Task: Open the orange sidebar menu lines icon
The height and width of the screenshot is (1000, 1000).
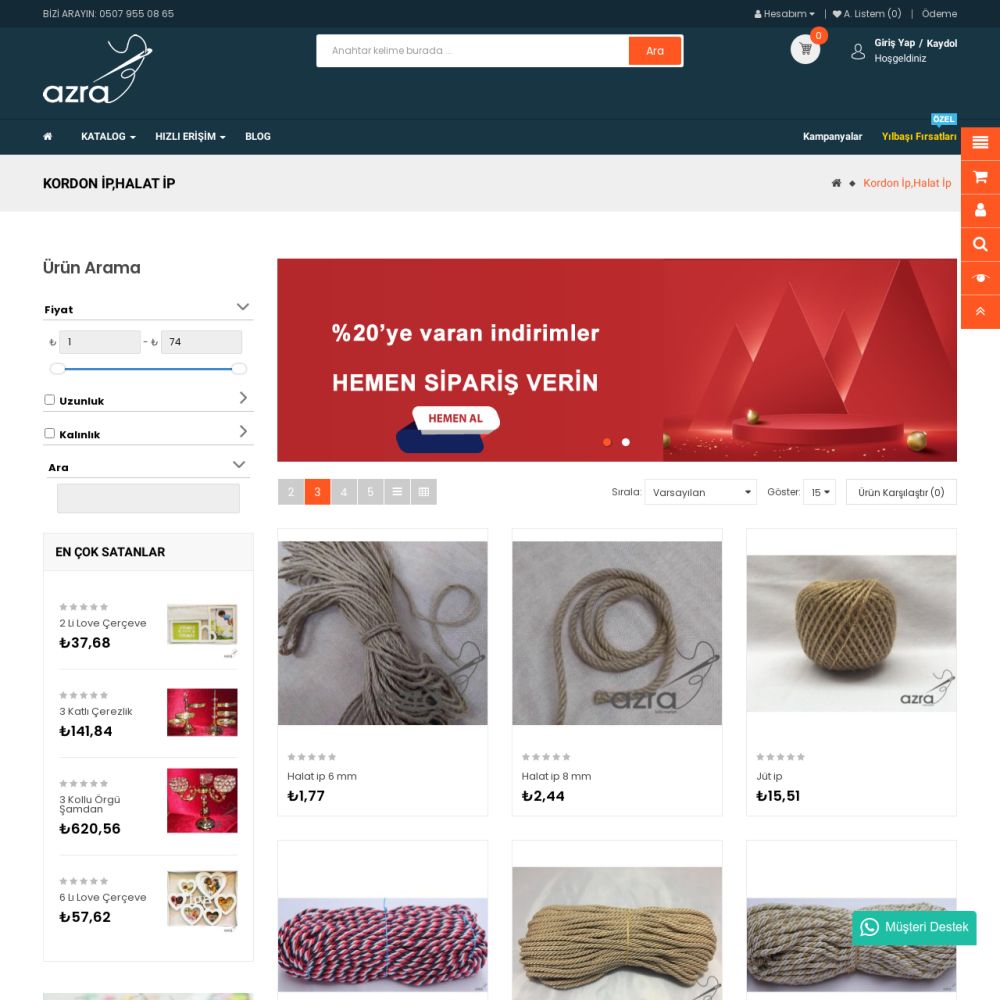Action: click(x=980, y=143)
